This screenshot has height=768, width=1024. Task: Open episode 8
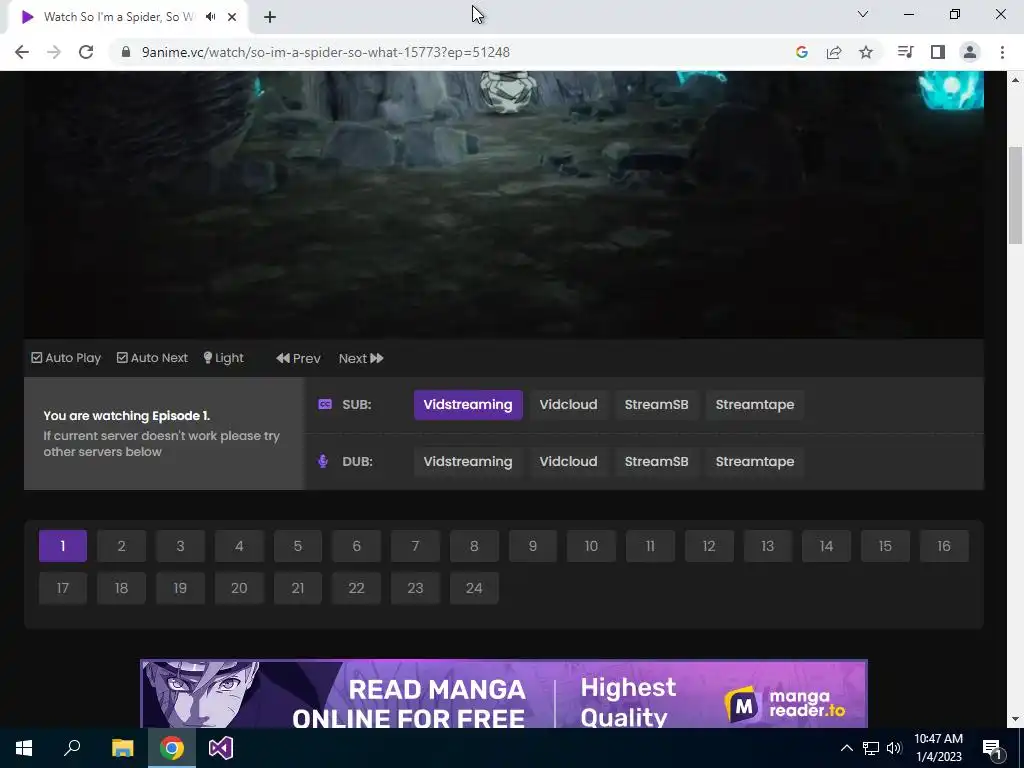(x=474, y=546)
